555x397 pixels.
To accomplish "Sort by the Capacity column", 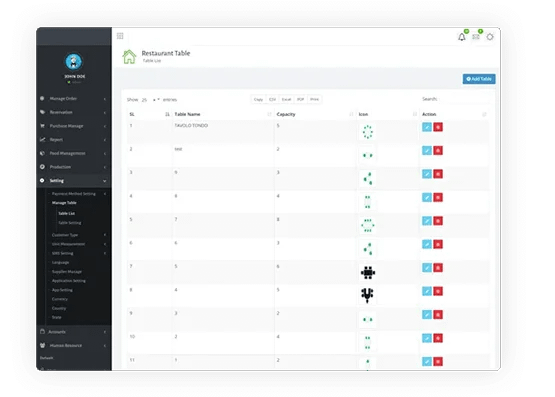I will click(315, 114).
